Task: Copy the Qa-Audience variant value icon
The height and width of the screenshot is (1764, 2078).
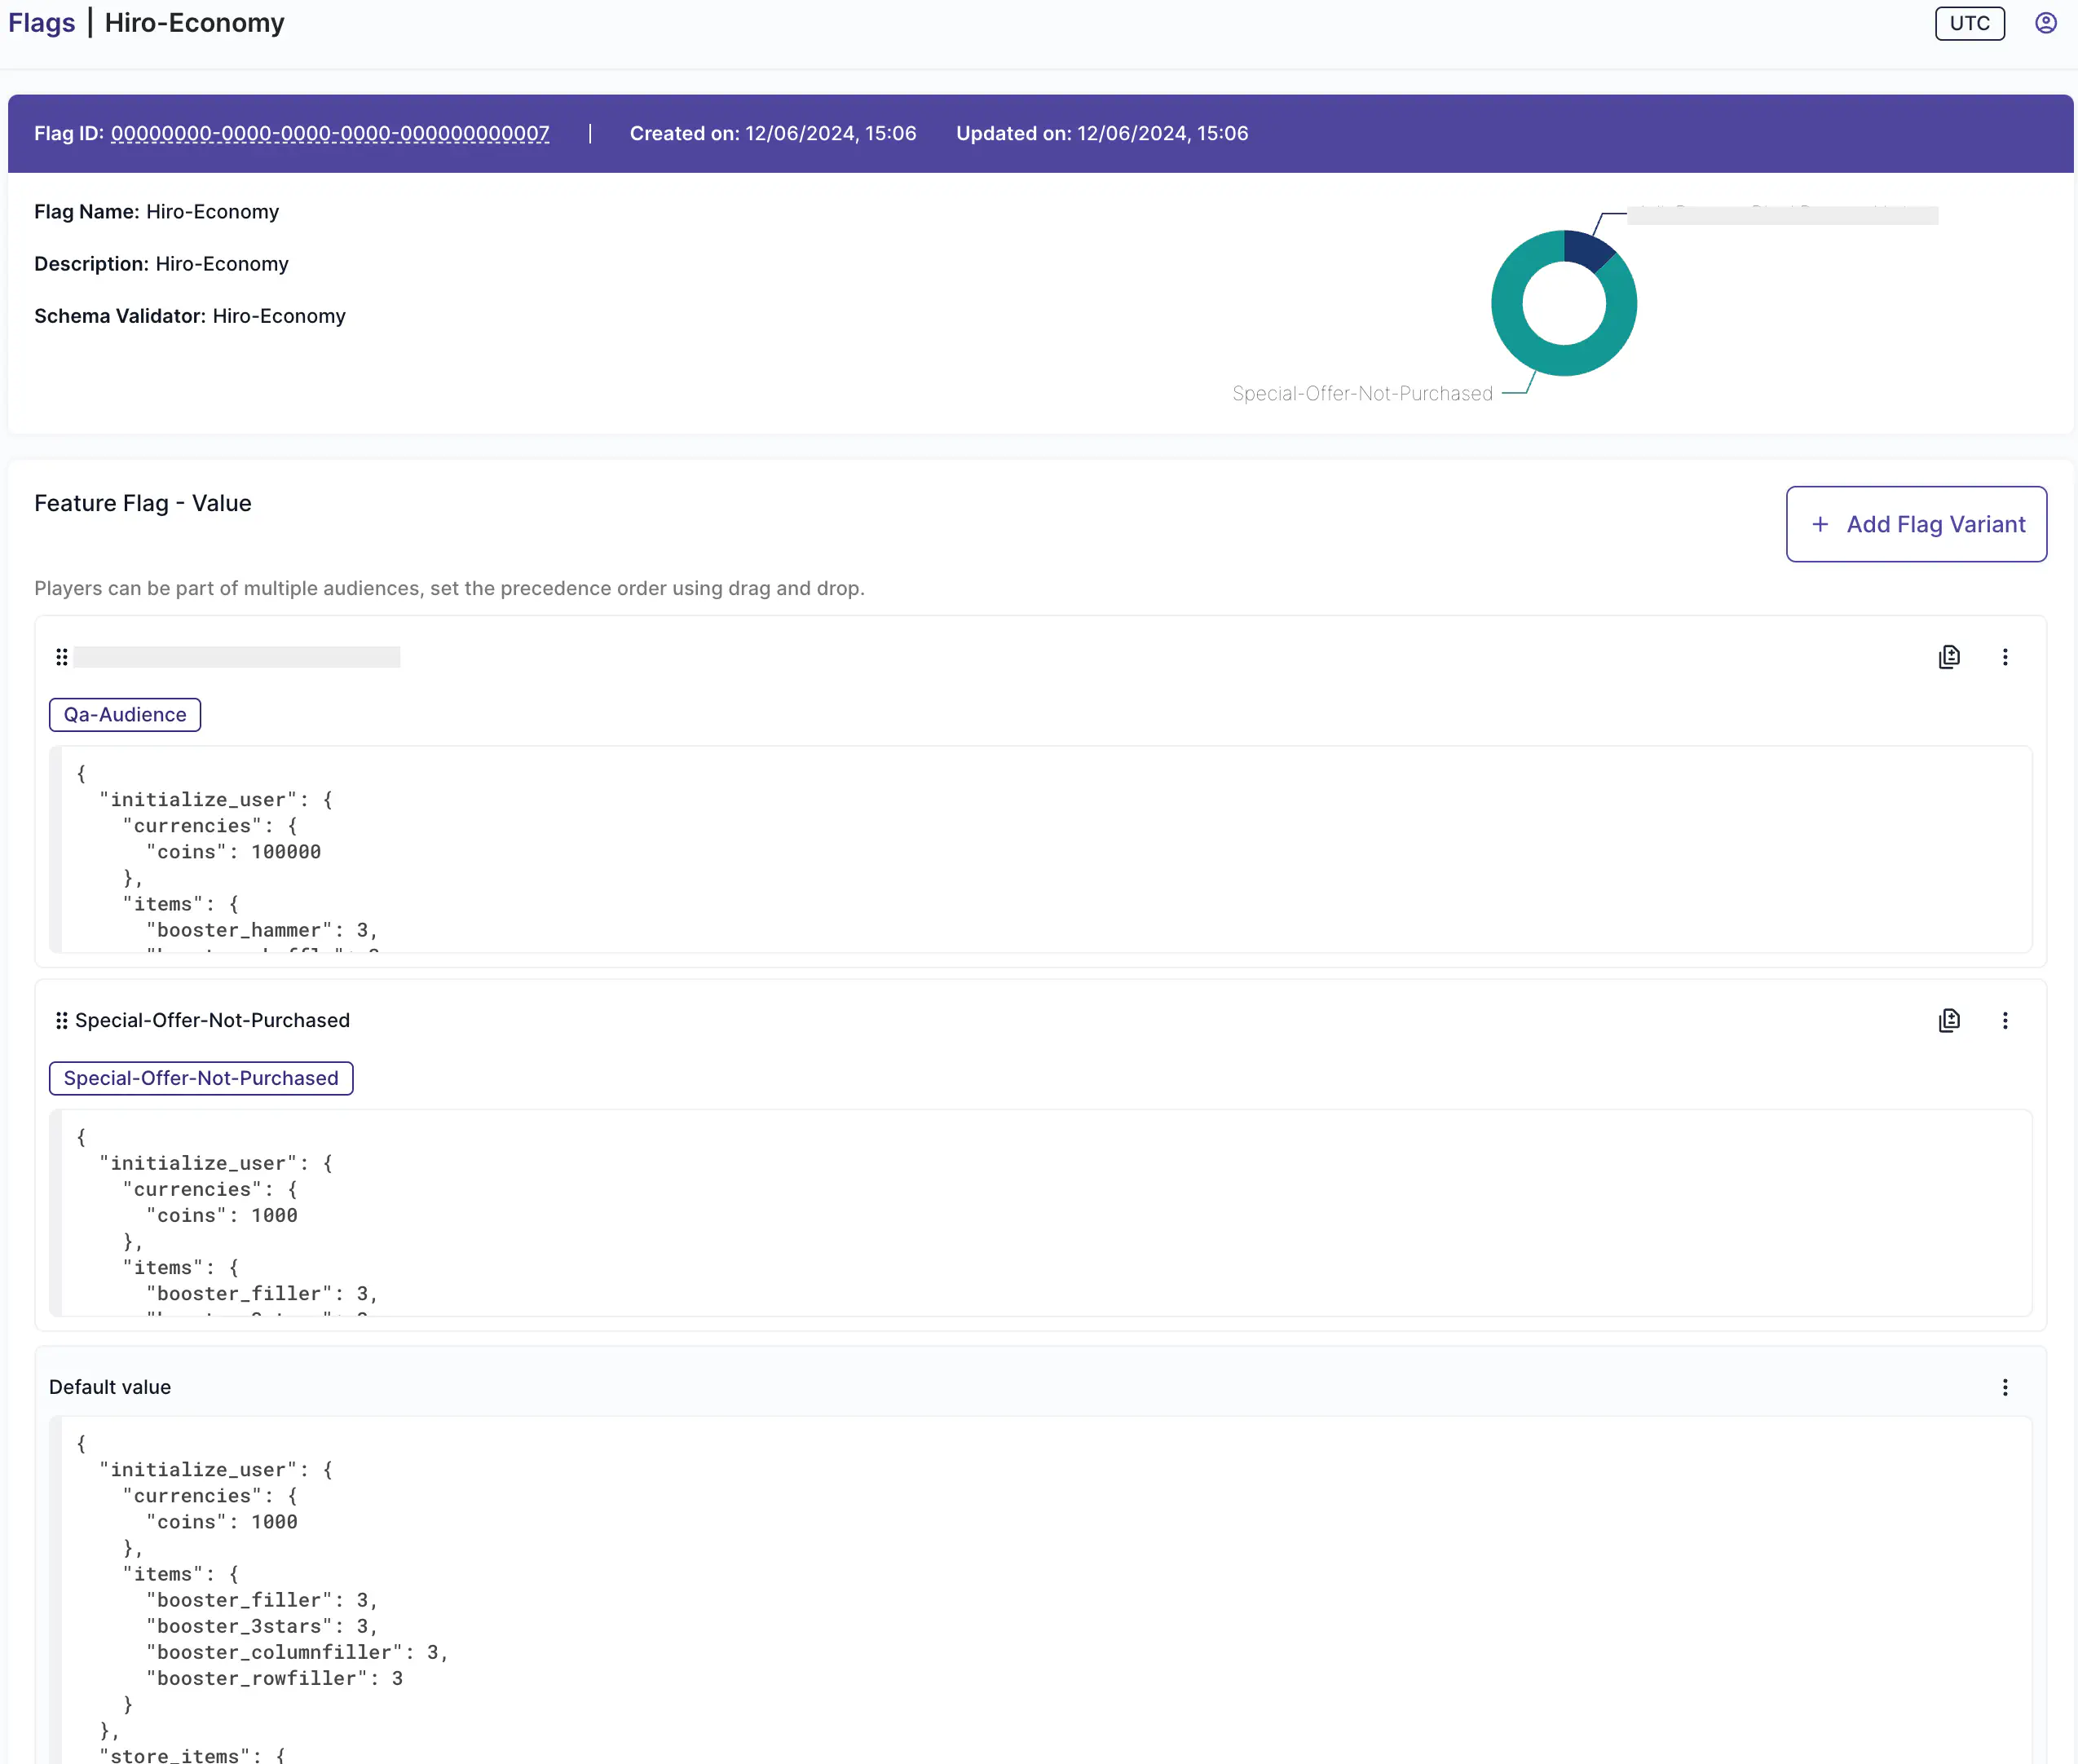Action: tap(1948, 657)
